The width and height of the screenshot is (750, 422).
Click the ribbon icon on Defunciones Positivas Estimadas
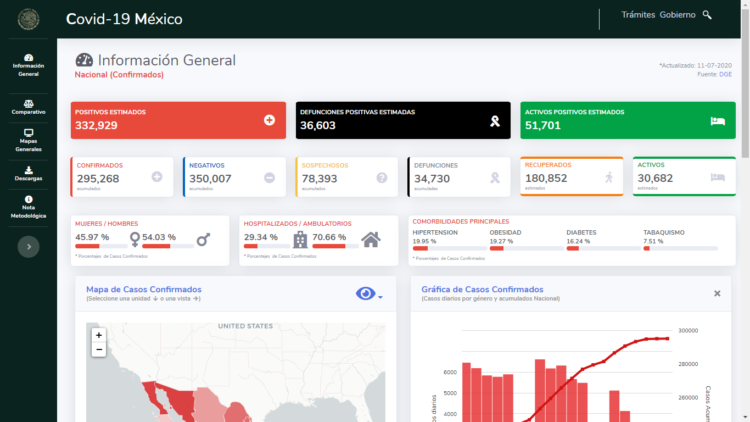(x=495, y=121)
